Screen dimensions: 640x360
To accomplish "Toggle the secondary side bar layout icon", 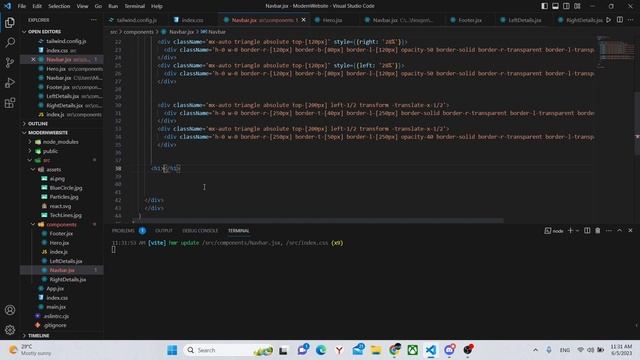I will [x=567, y=6].
